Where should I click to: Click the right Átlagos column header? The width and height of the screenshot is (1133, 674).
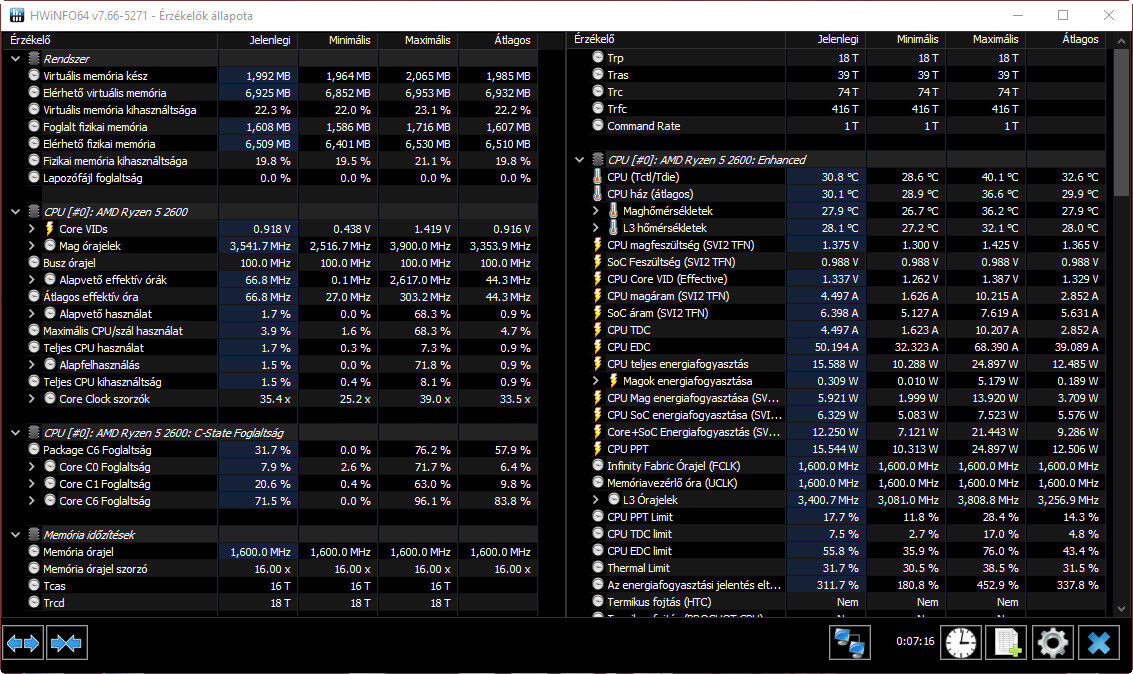point(1066,39)
